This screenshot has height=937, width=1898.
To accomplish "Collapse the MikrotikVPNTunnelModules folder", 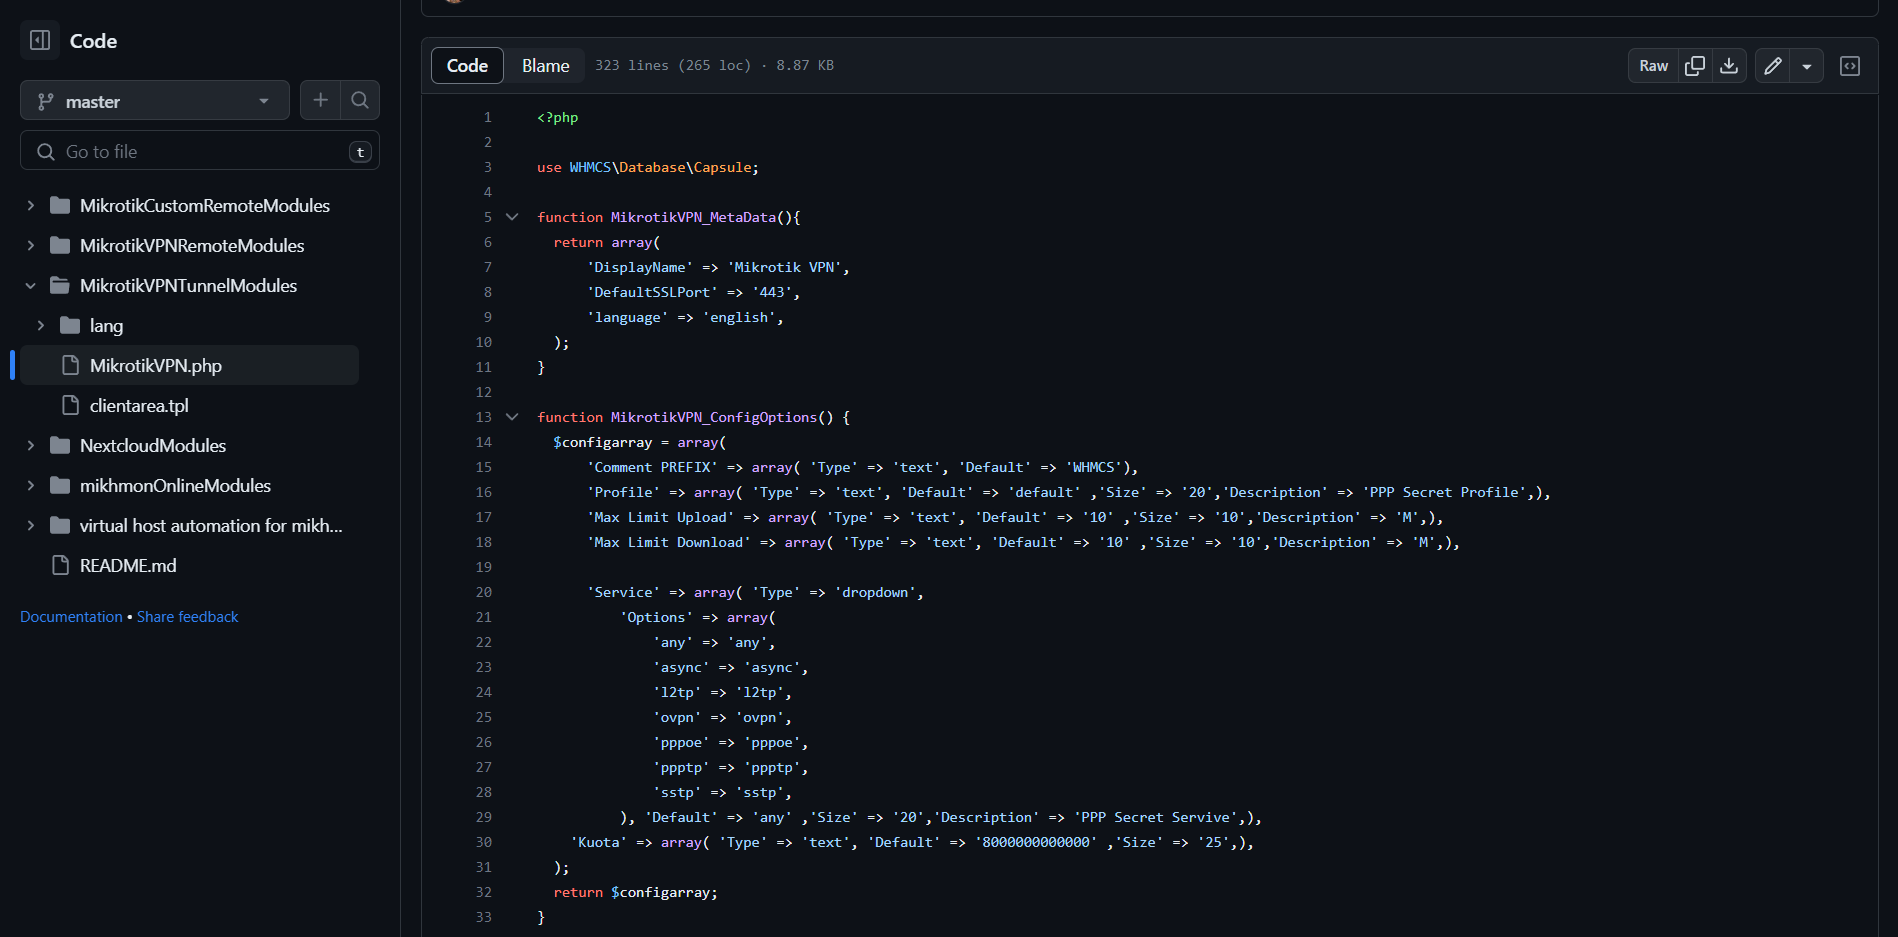I will tap(31, 286).
